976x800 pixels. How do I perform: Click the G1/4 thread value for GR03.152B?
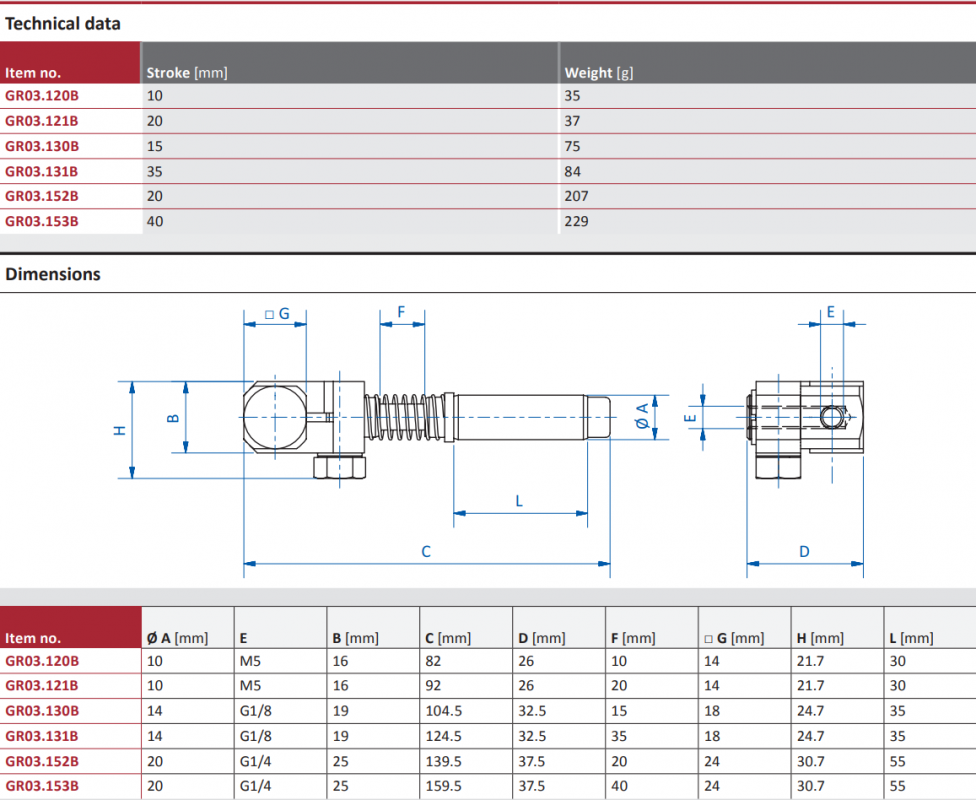click(x=256, y=761)
